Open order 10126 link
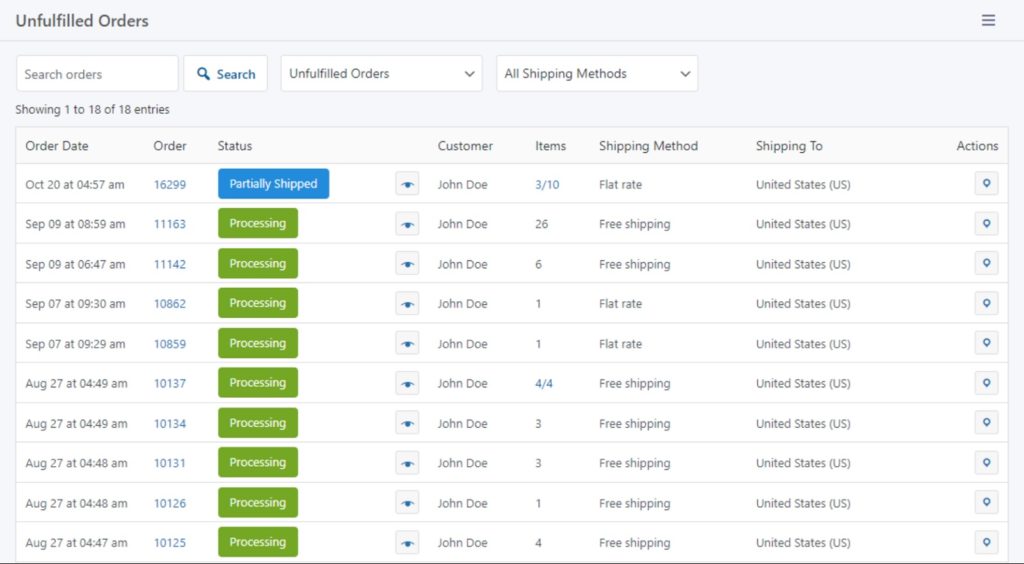The height and width of the screenshot is (564, 1024). coord(170,503)
